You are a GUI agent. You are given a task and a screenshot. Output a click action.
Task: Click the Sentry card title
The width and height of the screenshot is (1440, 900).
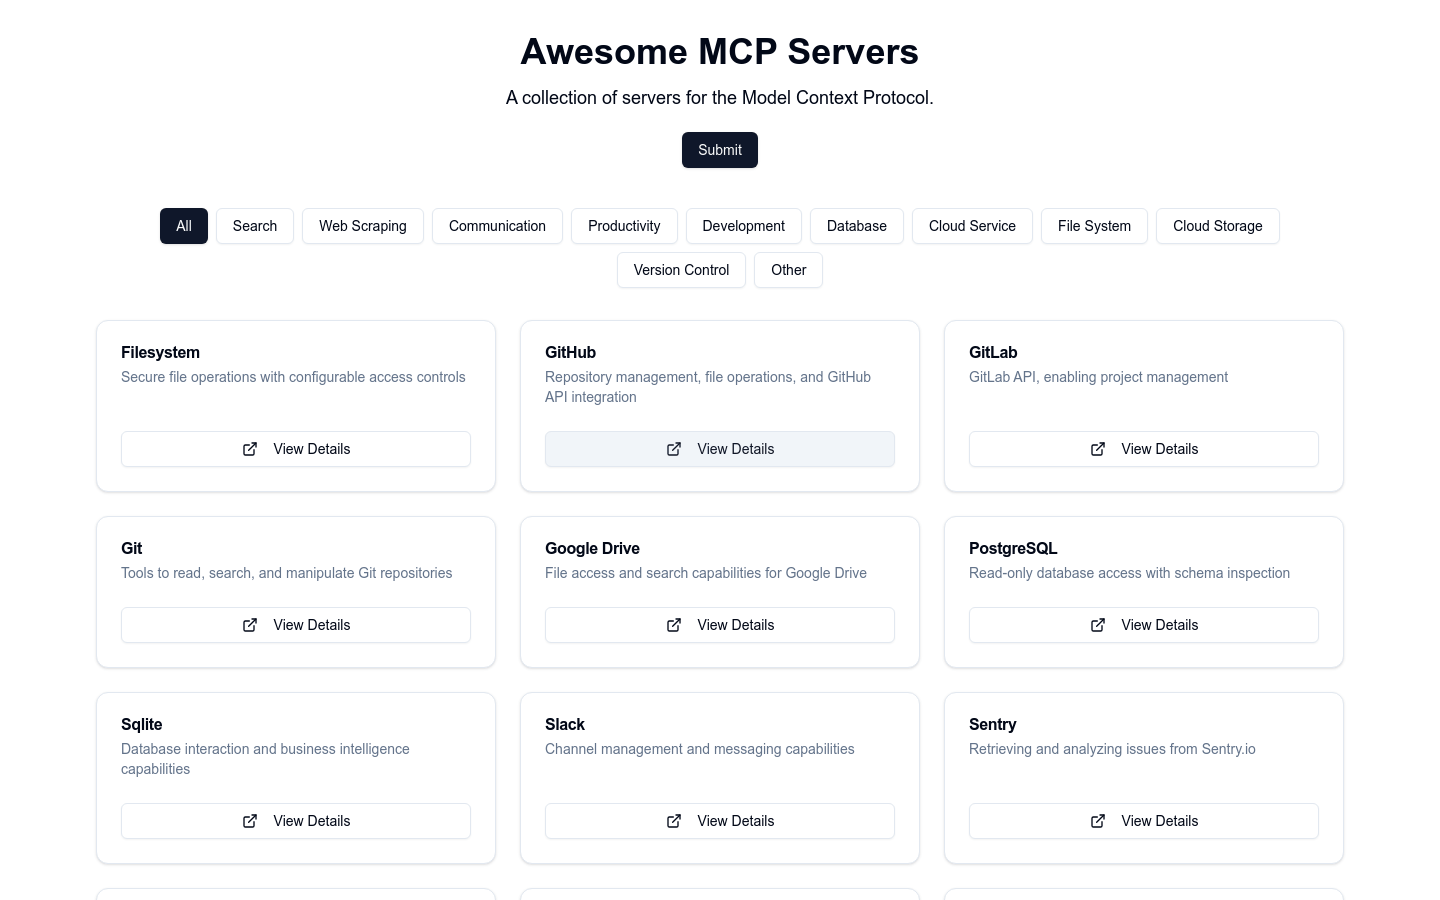click(x=992, y=724)
